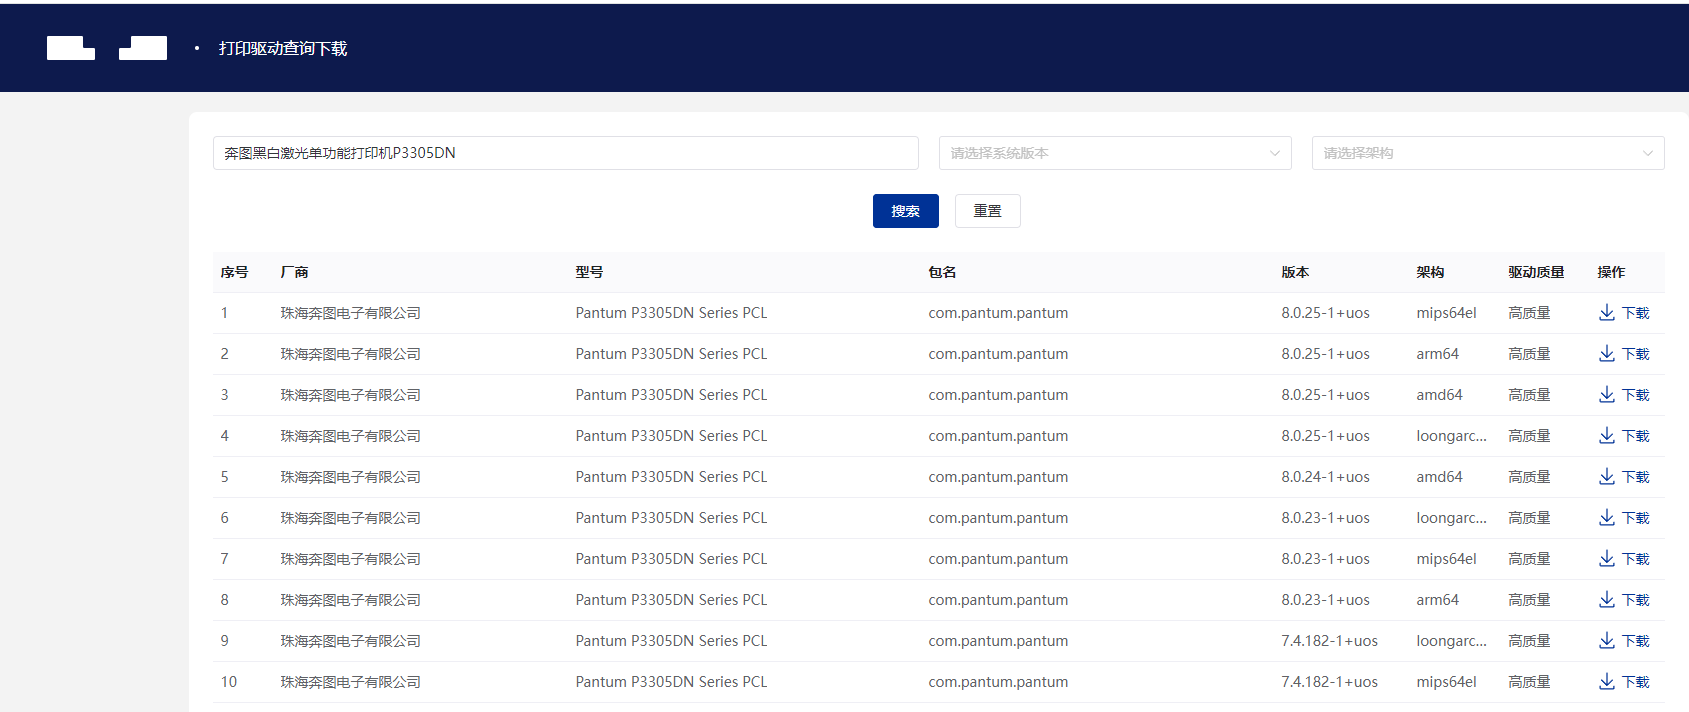Click the 架构 column header

tap(1430, 272)
